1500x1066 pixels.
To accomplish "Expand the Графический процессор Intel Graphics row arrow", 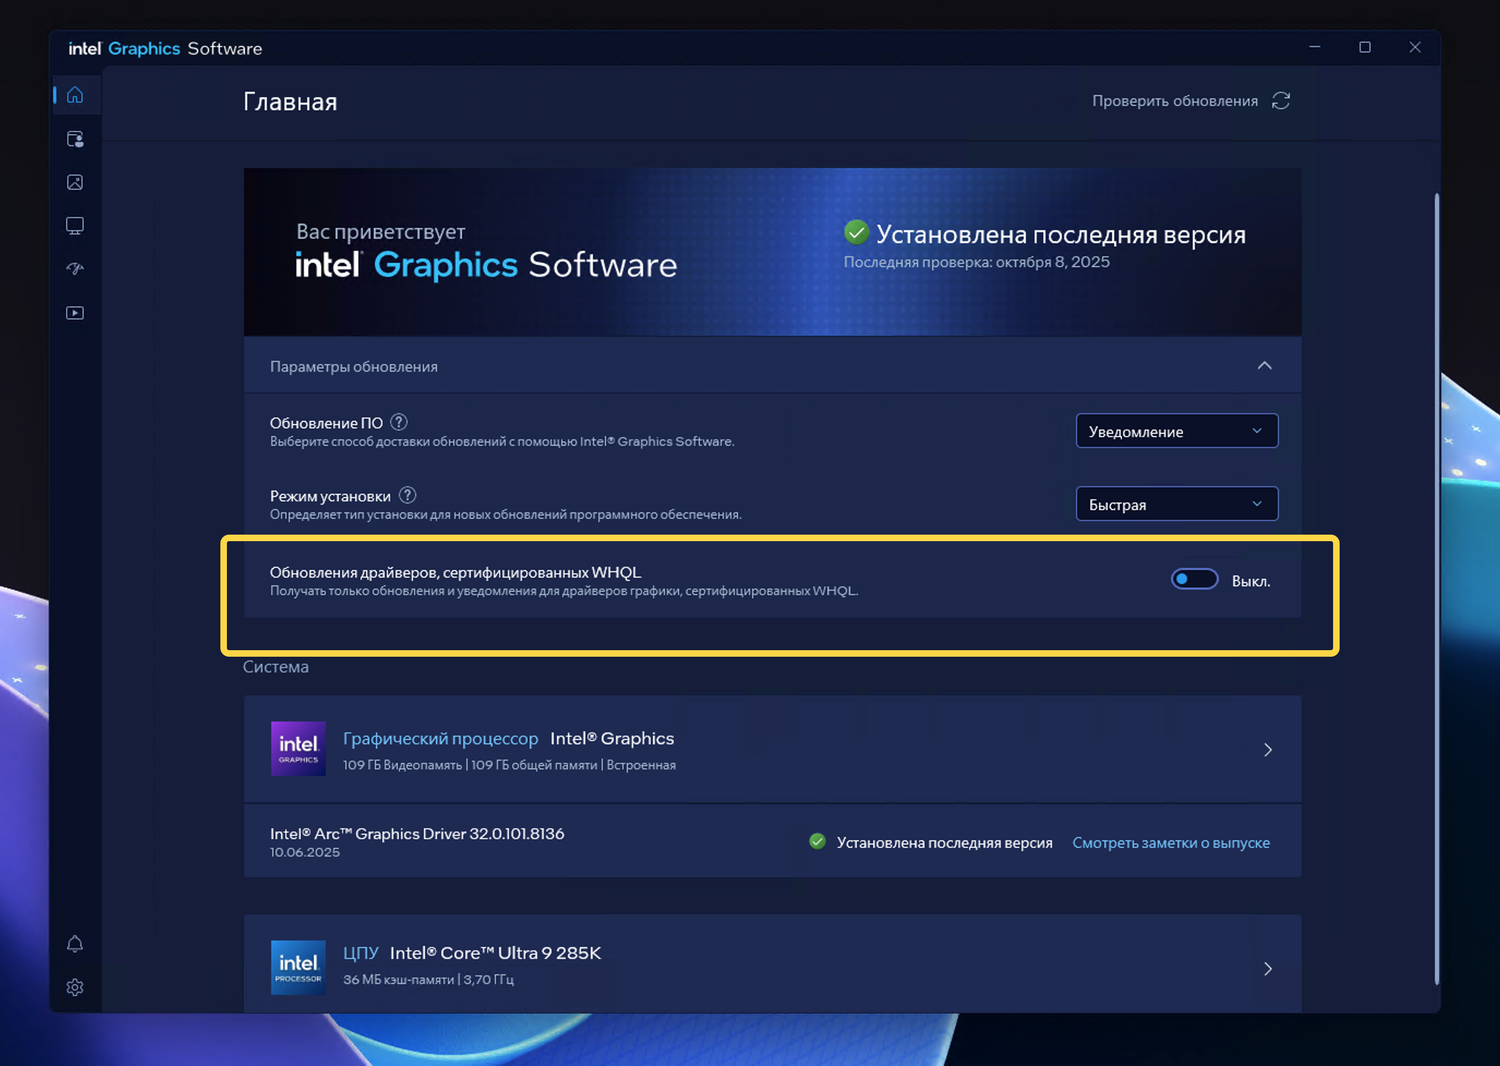I will 1268,750.
